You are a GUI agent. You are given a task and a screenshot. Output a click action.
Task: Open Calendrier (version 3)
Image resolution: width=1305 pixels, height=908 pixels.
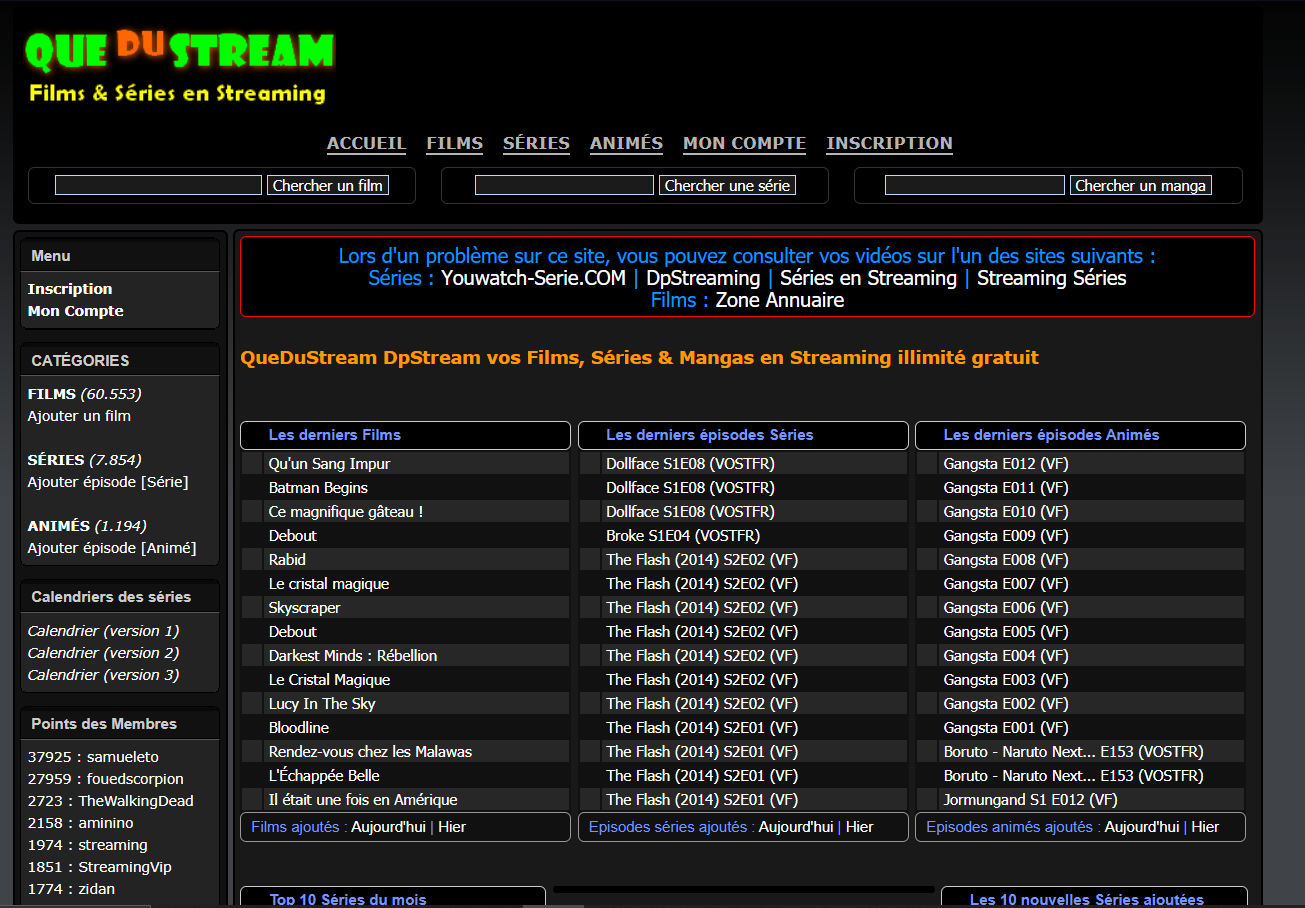103,675
